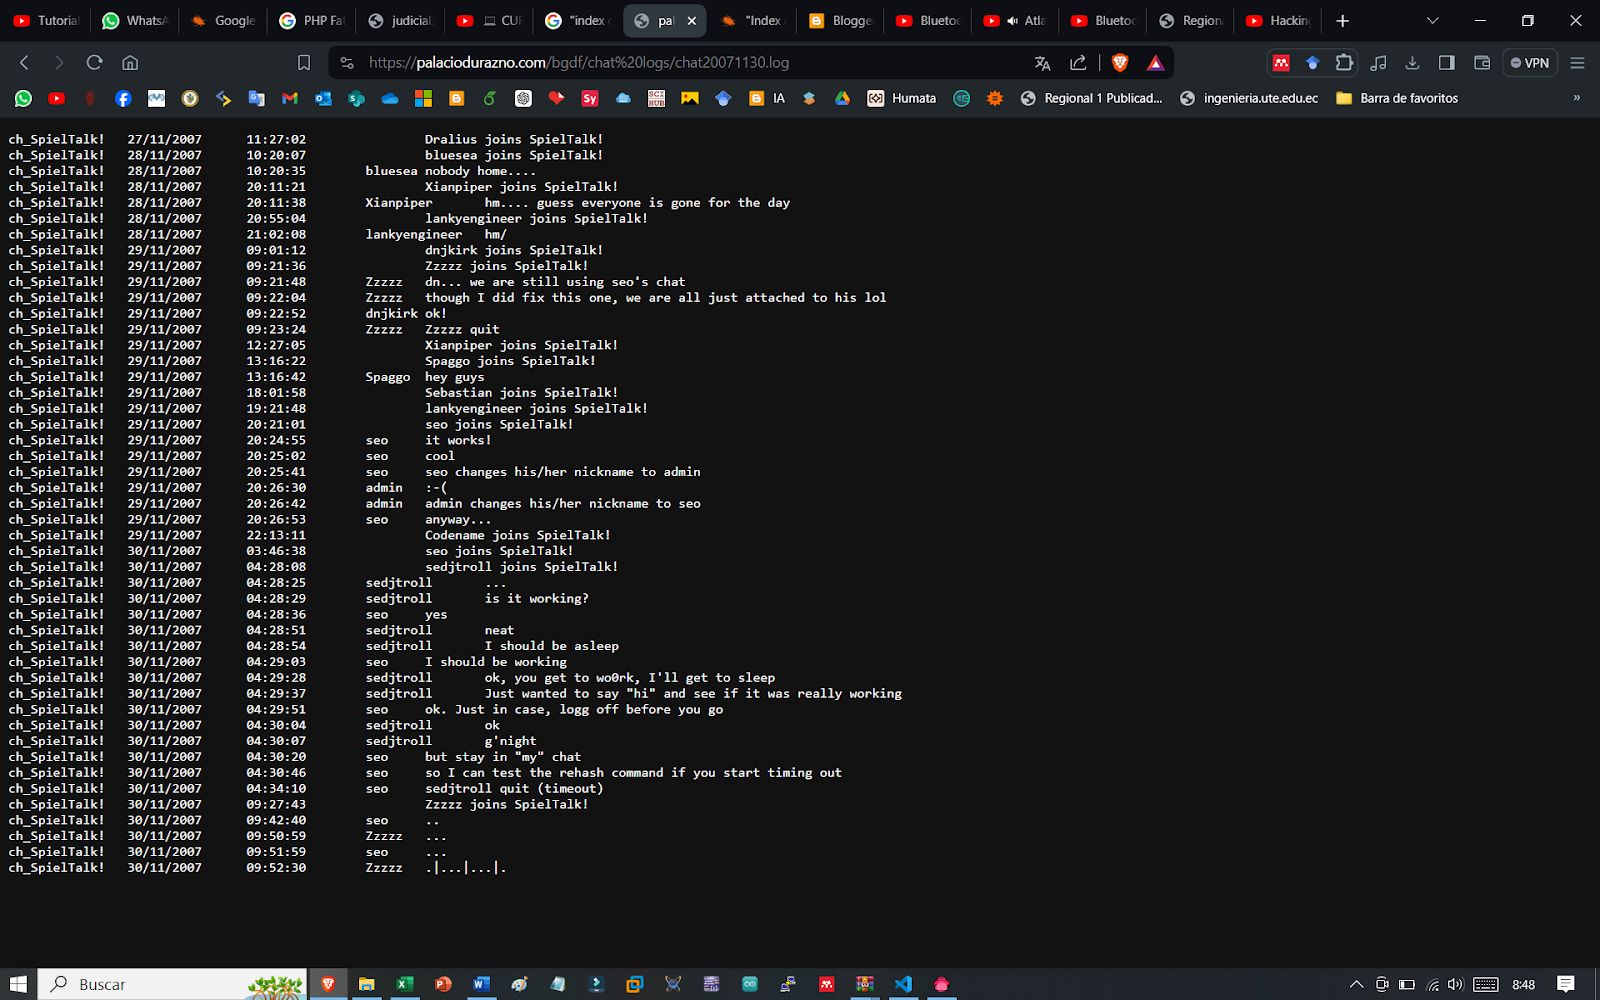Switch to the WhatsApp tab
Viewport: 1600px width, 1000px height.
click(134, 20)
